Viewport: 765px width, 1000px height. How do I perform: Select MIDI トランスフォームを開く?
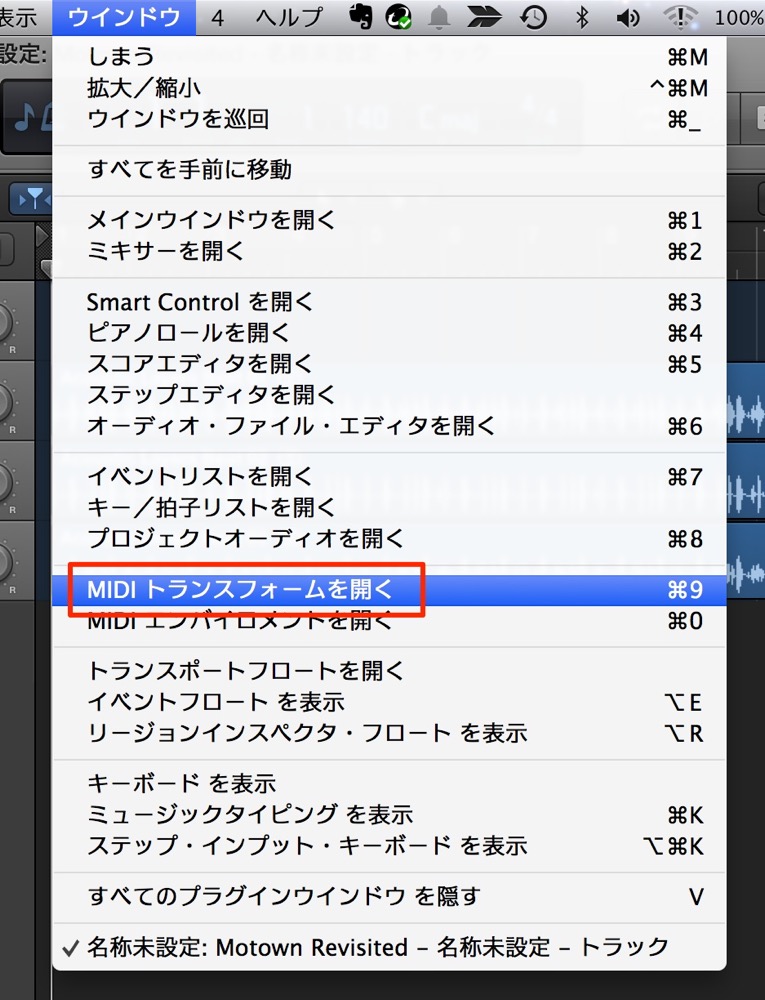389,589
